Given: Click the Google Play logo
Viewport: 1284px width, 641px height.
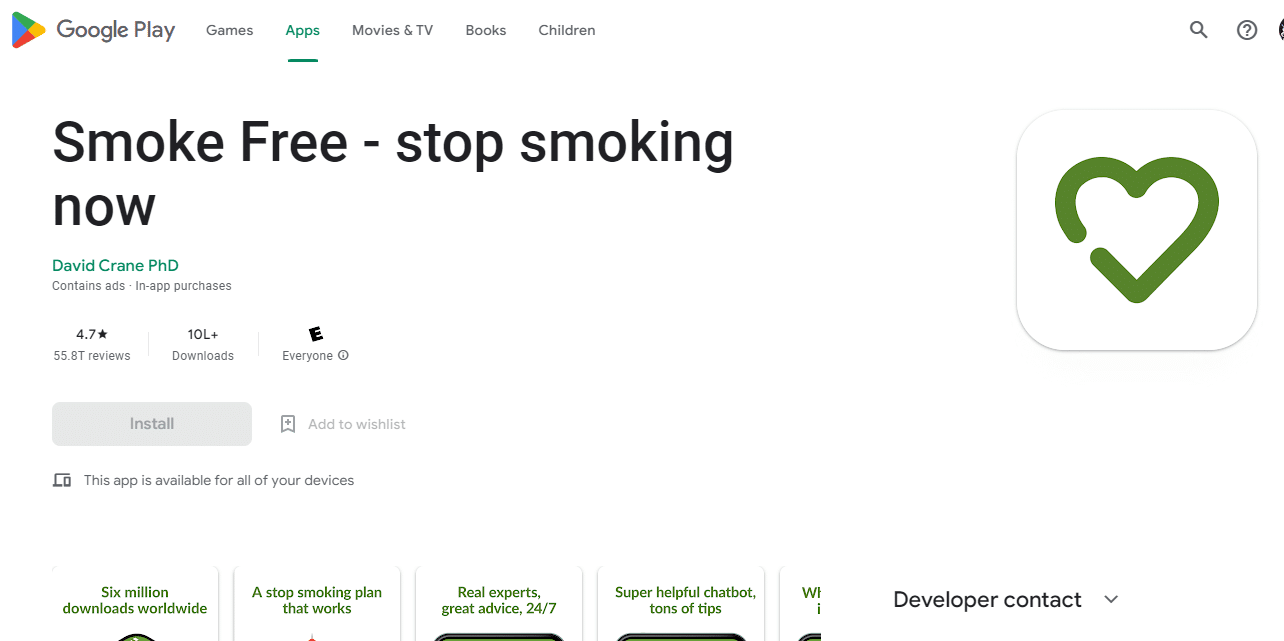Looking at the screenshot, I should [93, 30].
